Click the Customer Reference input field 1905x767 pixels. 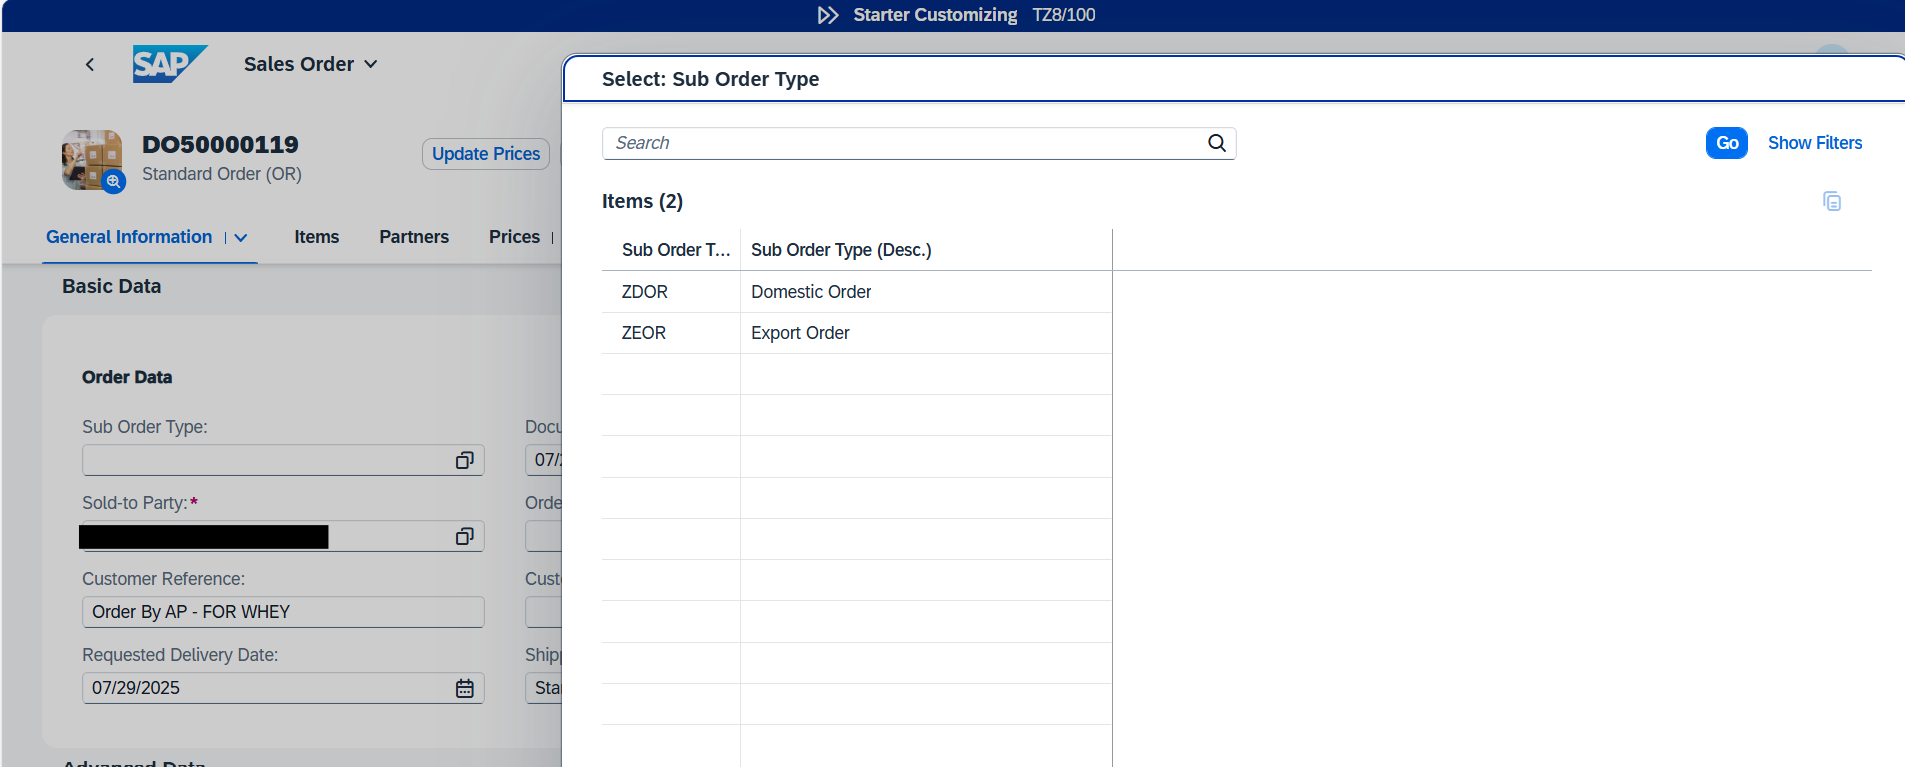coord(283,612)
